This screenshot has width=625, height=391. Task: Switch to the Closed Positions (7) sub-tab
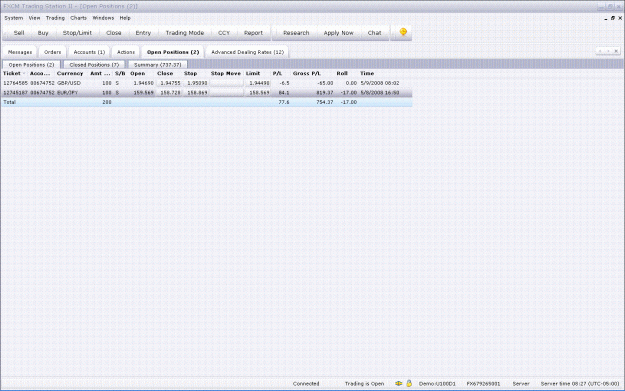(94, 65)
